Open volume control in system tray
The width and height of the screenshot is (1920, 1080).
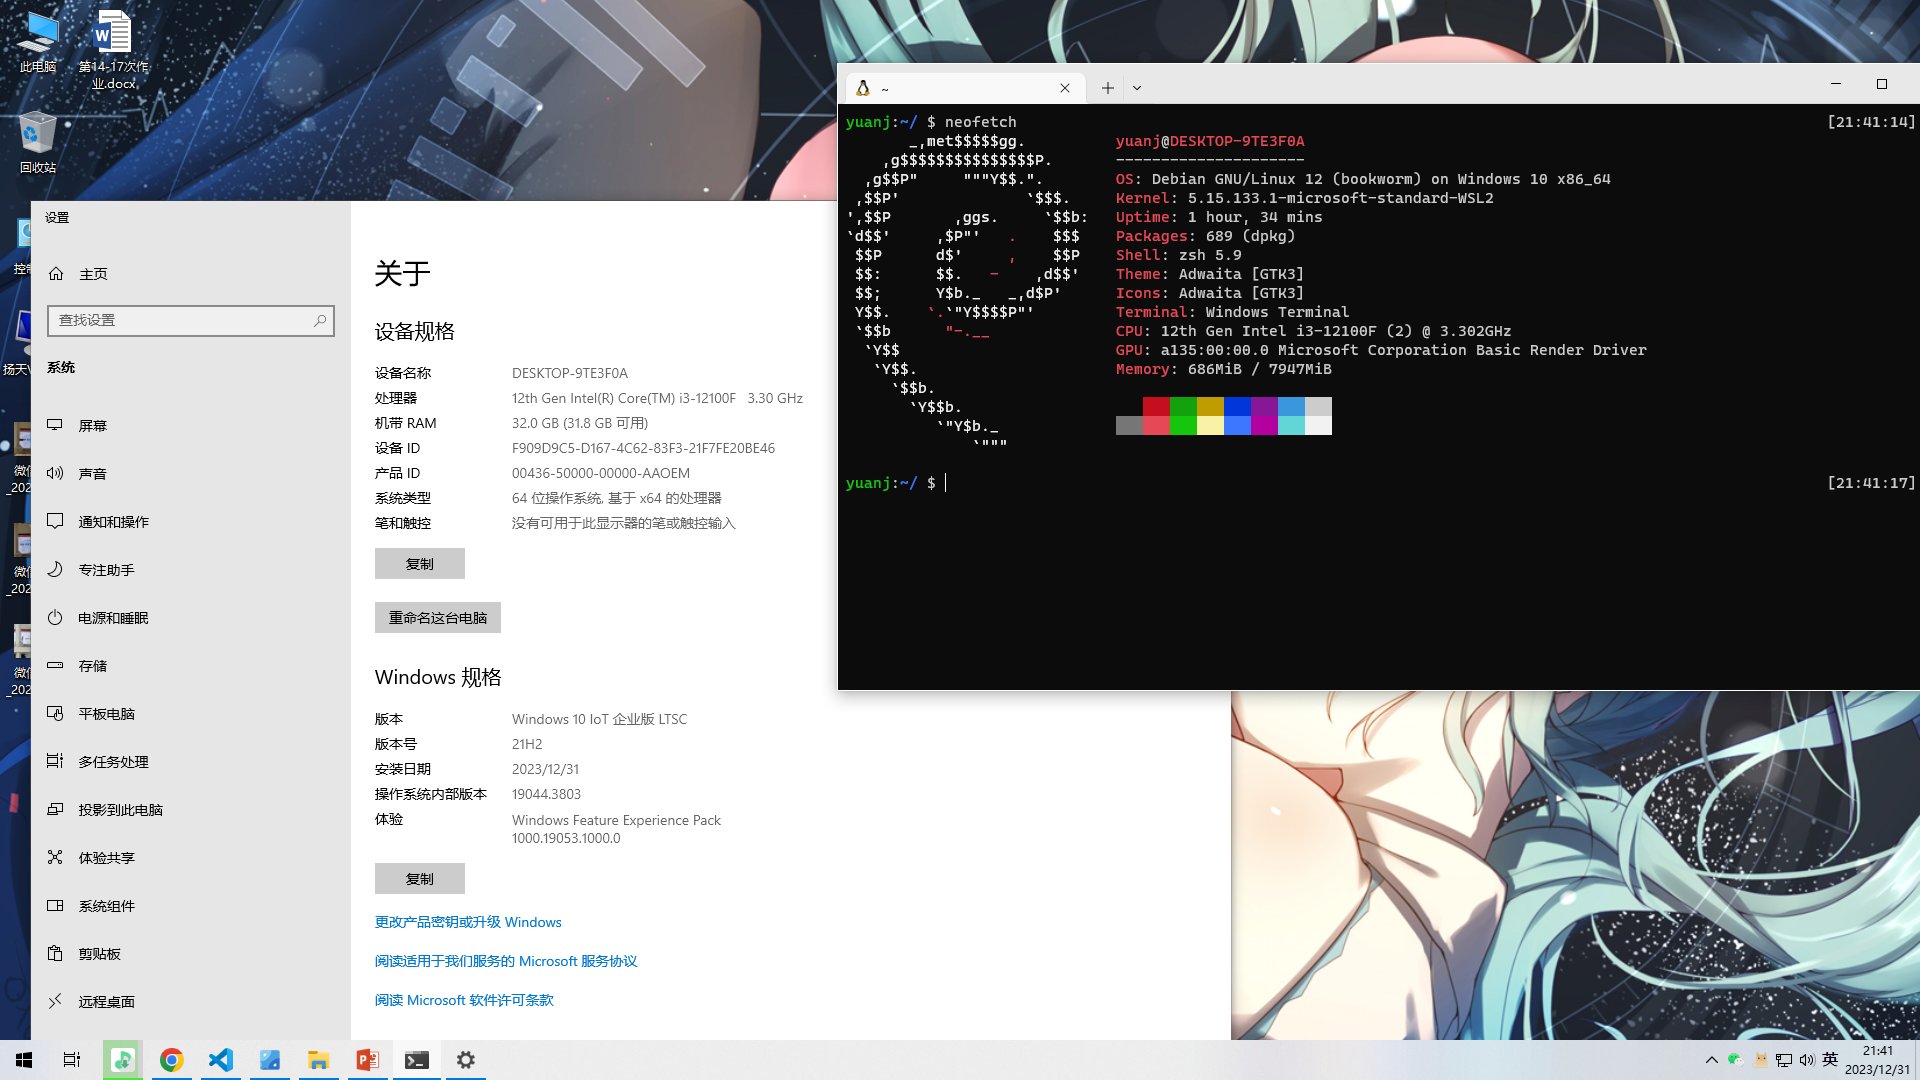[1807, 1060]
